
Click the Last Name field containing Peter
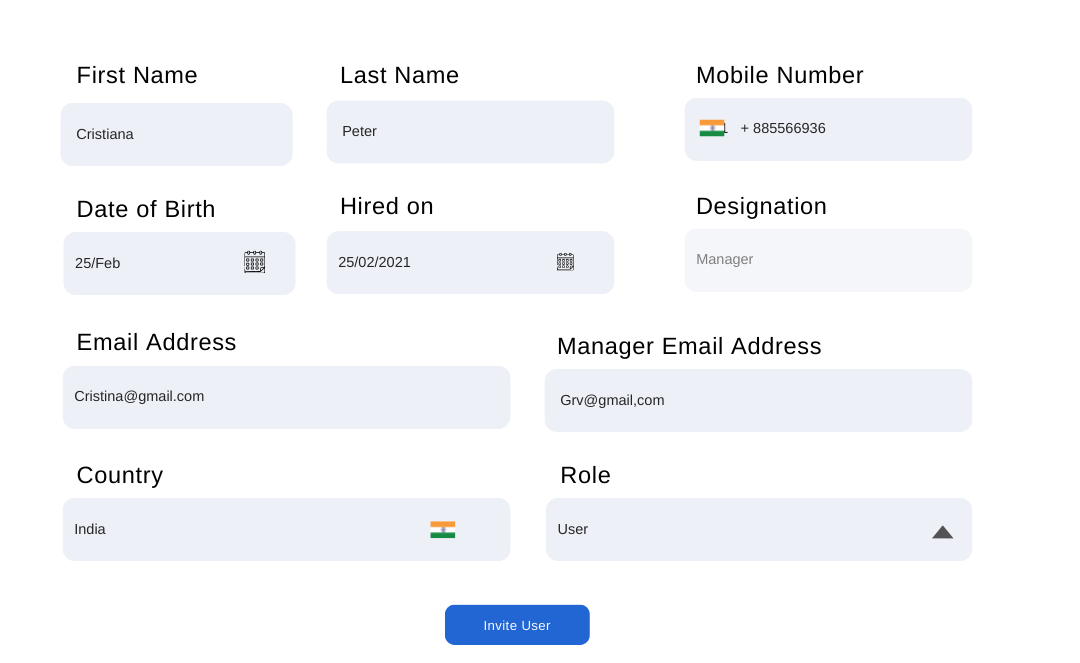point(470,131)
